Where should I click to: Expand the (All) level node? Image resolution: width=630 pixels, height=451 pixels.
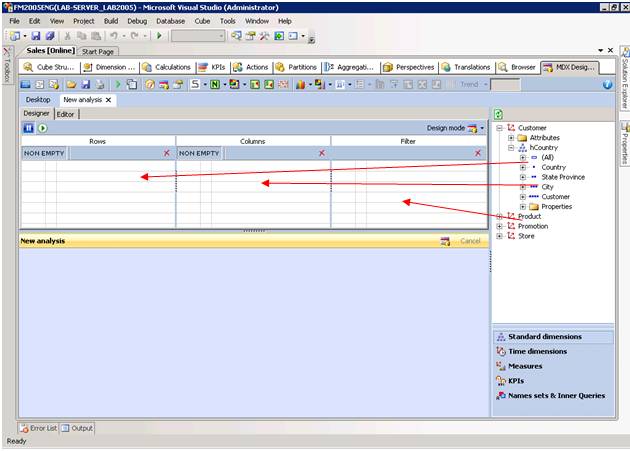(x=523, y=158)
